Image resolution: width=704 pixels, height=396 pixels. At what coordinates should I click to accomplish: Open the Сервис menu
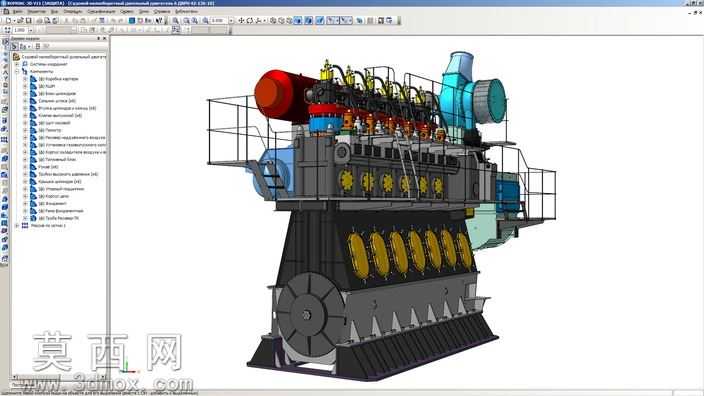coord(127,12)
